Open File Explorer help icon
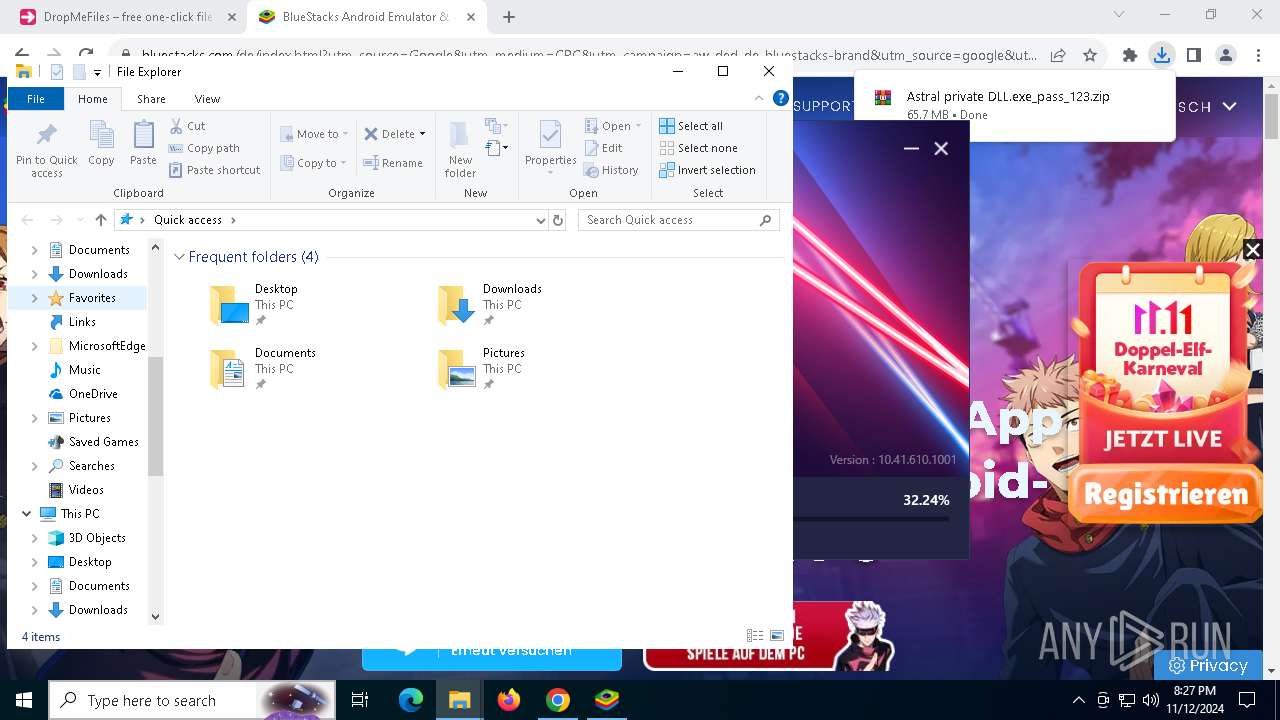 pos(781,98)
